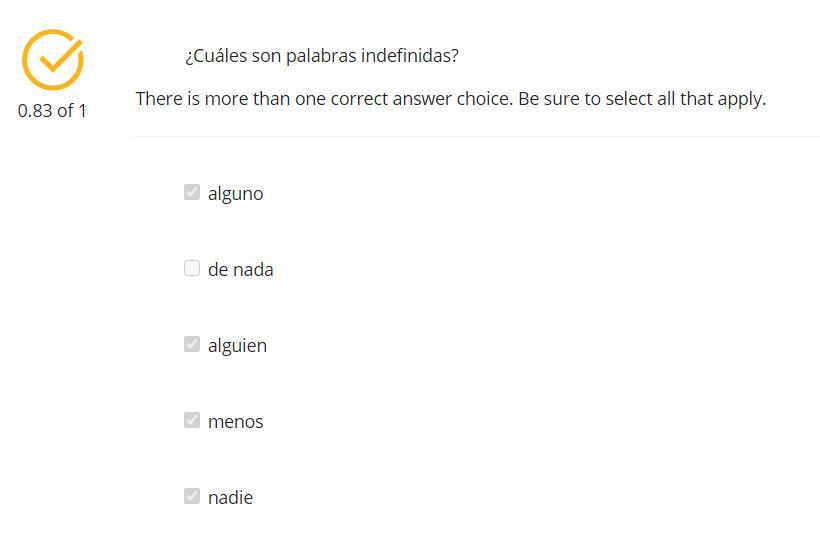
Task: Click the horizontal divider below the instructions
Action: (x=476, y=136)
